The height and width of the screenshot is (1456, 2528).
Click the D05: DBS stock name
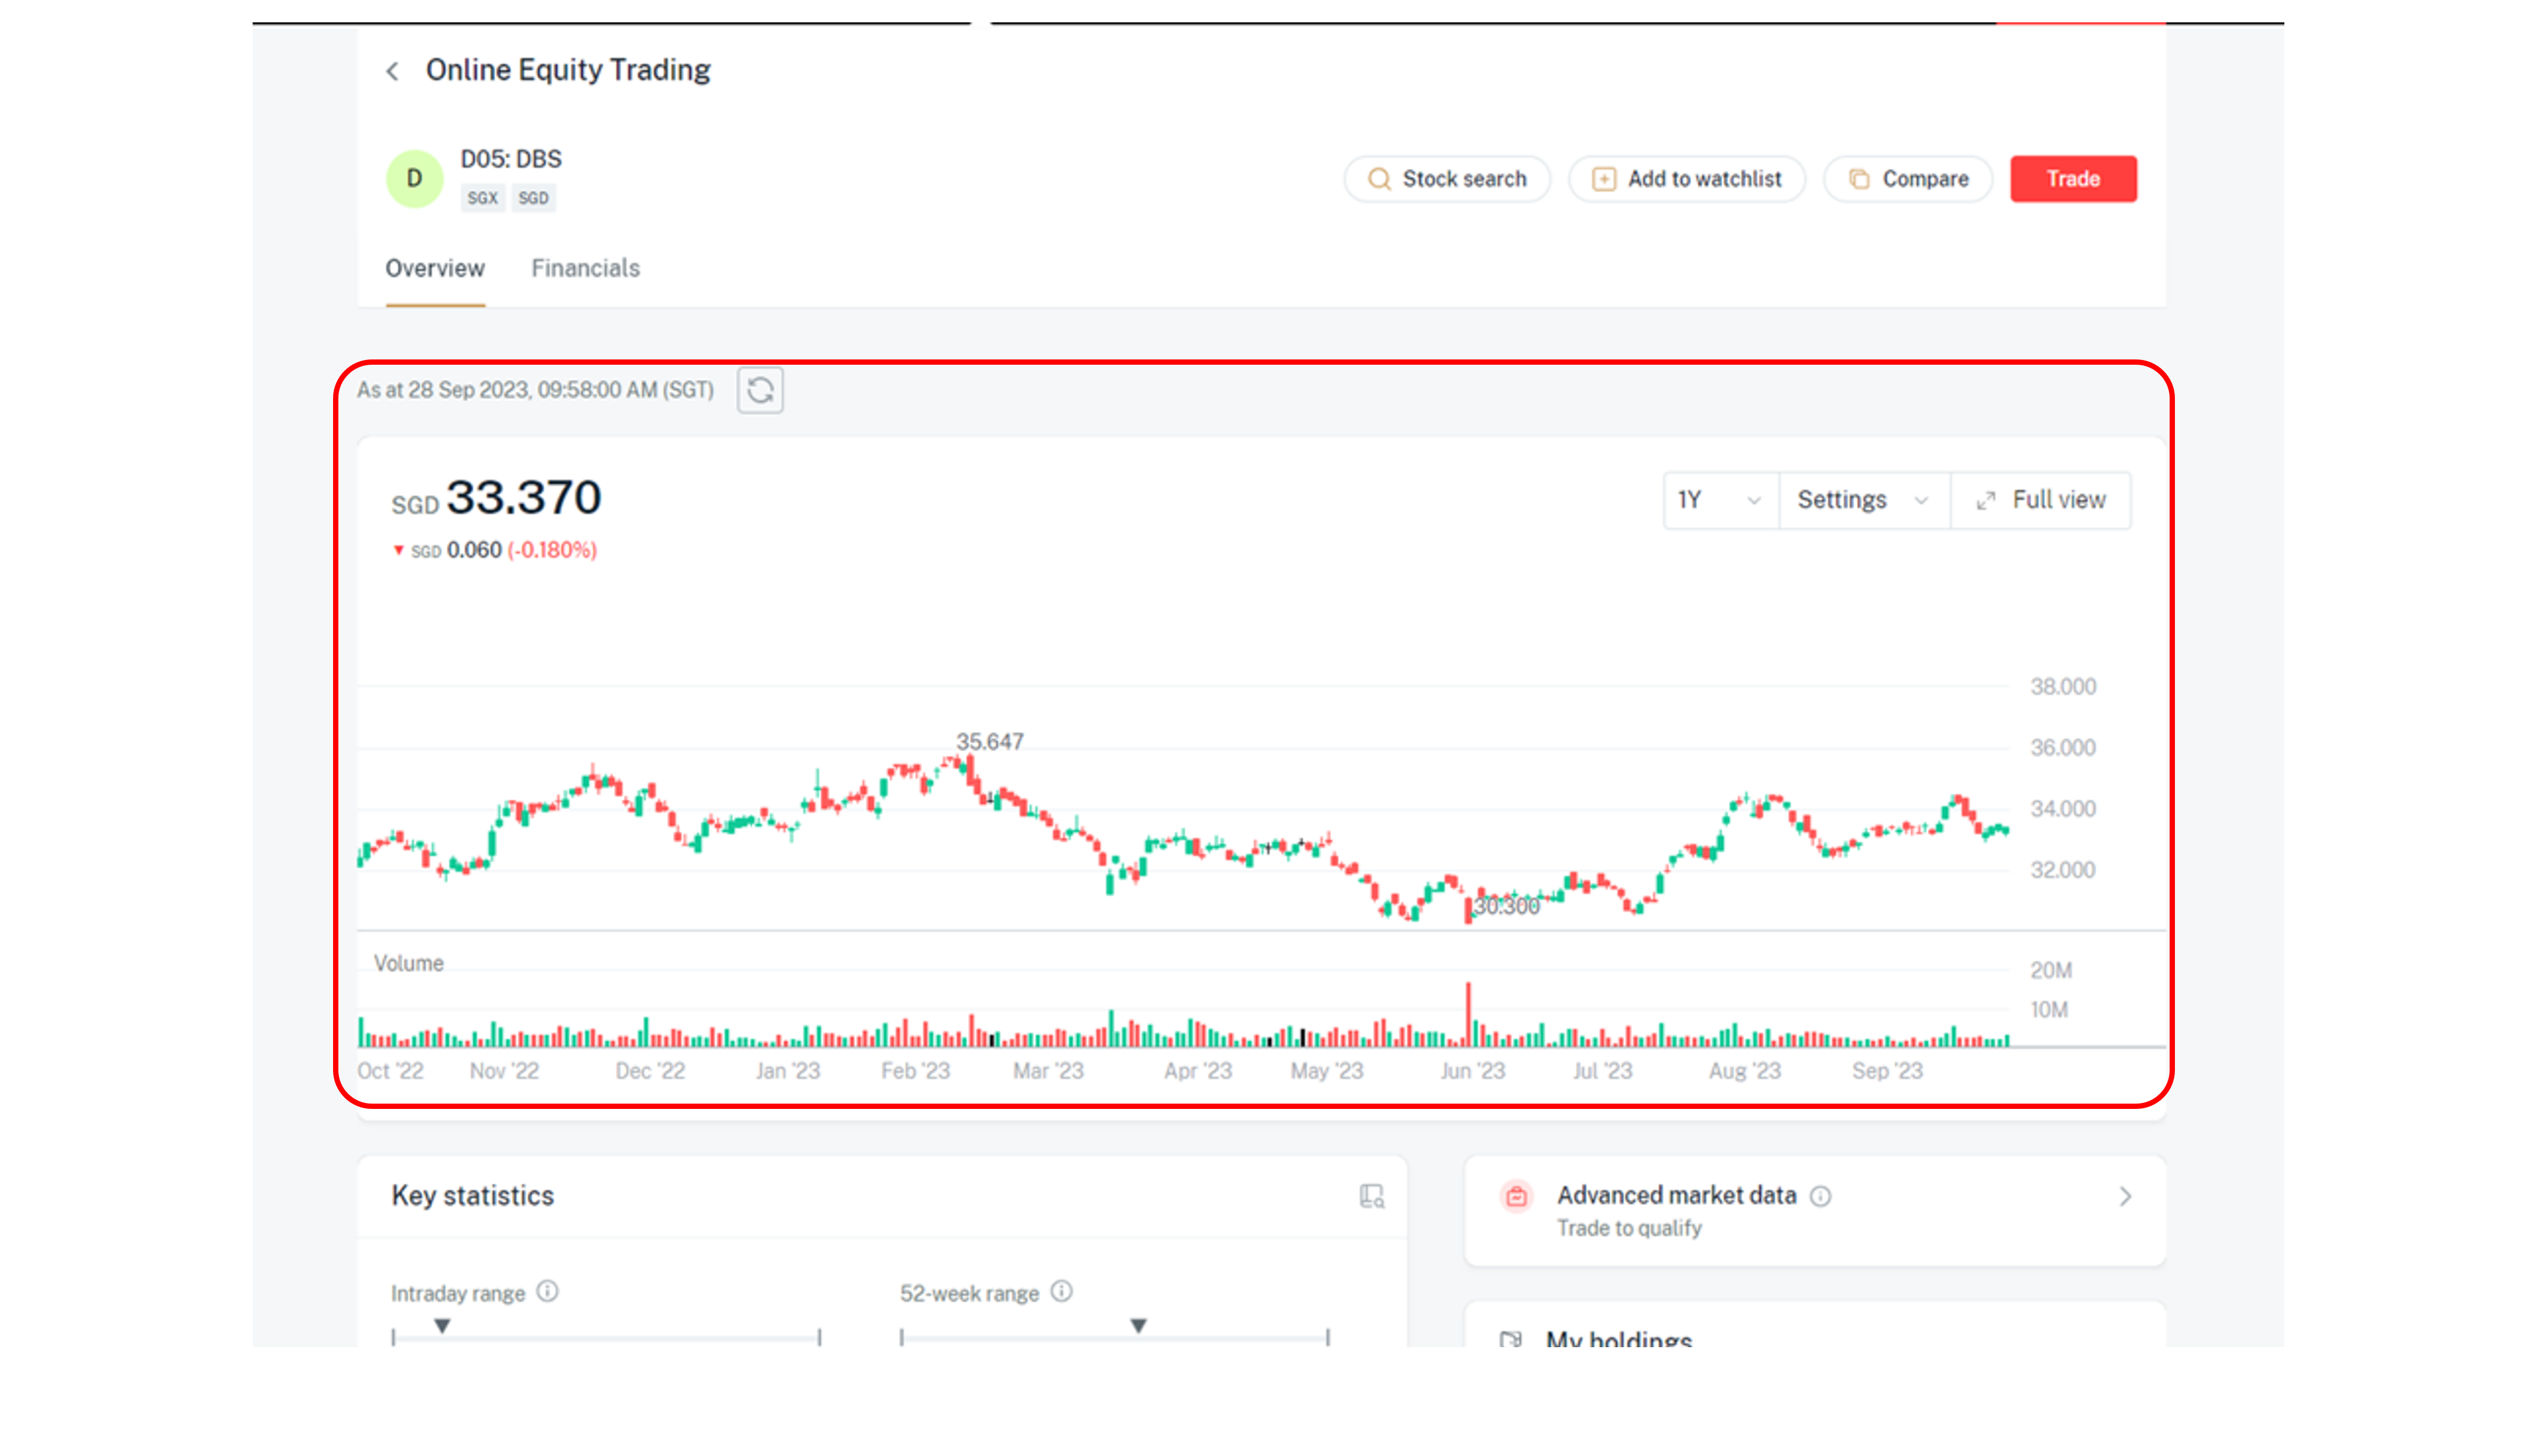click(x=511, y=159)
